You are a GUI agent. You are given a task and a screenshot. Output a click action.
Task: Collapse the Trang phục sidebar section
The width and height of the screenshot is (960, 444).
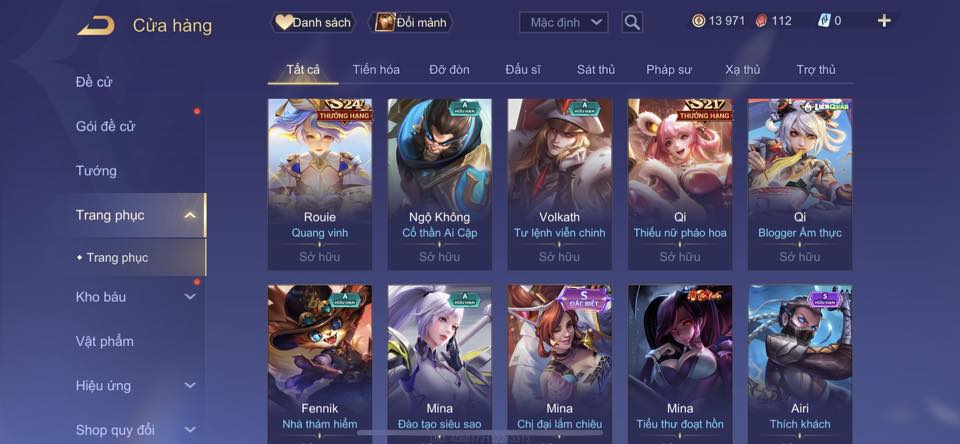(x=190, y=215)
